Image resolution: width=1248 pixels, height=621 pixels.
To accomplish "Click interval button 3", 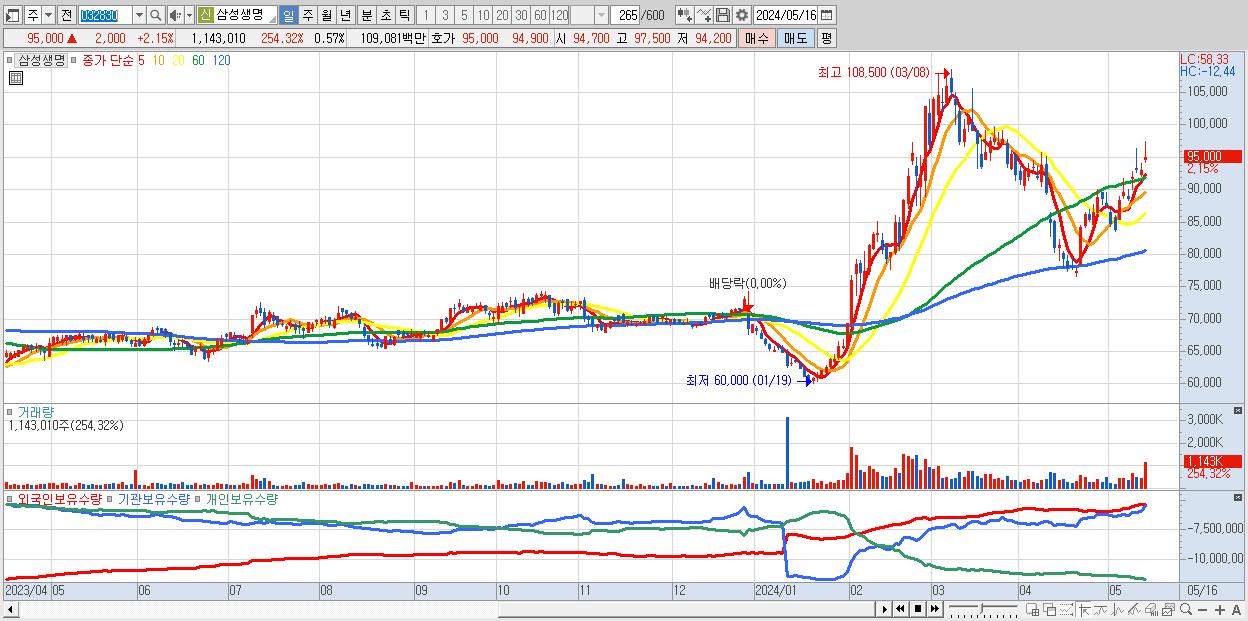I will click(445, 15).
